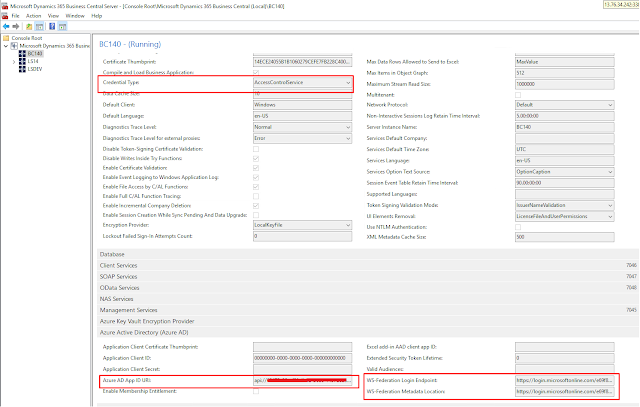The image size is (640, 407).
Task: Toggle Enable File Access by C/AL Functions
Action: [x=256, y=187]
